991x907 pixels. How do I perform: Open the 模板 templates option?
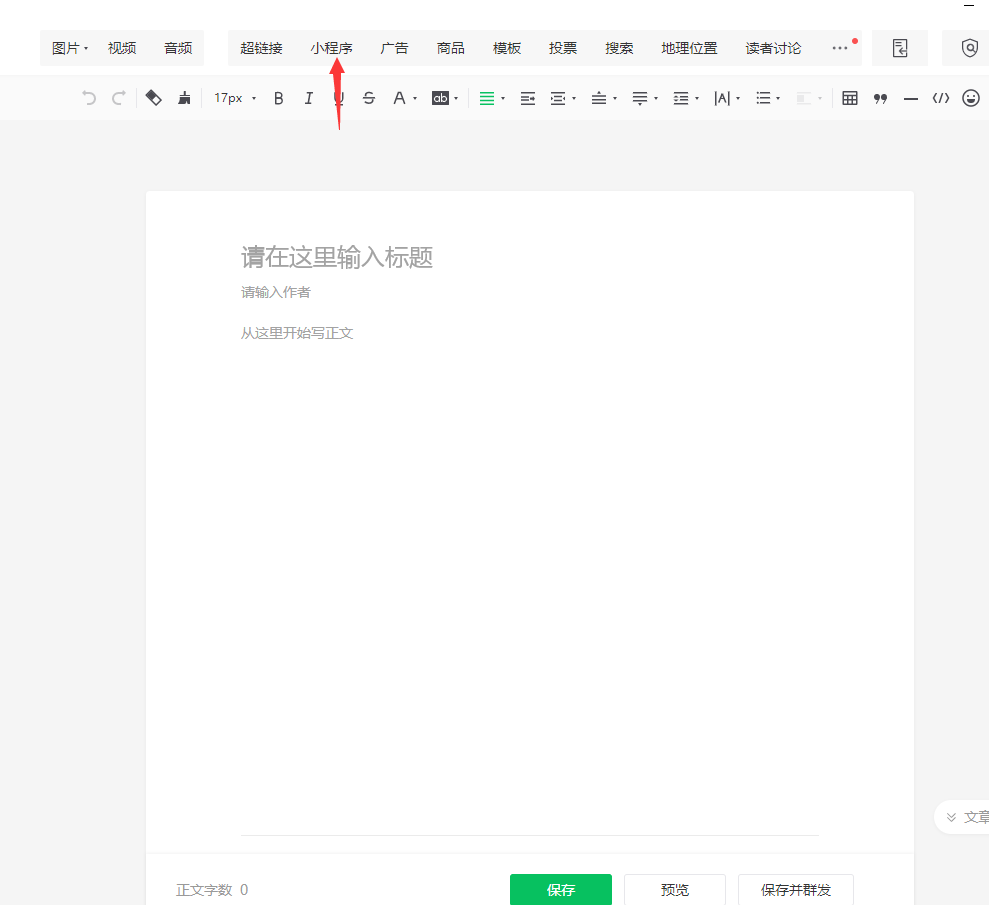507,48
